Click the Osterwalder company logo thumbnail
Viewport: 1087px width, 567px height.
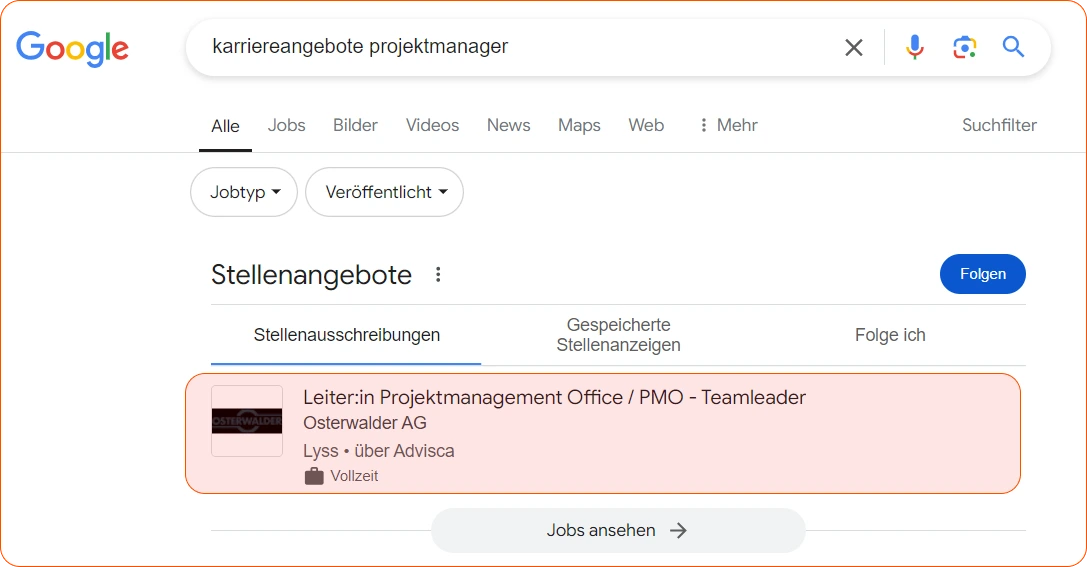pos(247,421)
